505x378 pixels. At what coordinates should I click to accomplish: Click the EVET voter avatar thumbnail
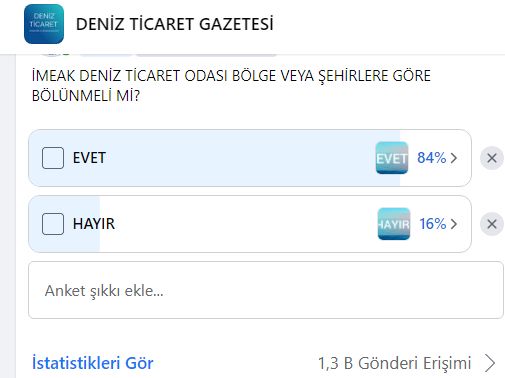[x=392, y=158]
